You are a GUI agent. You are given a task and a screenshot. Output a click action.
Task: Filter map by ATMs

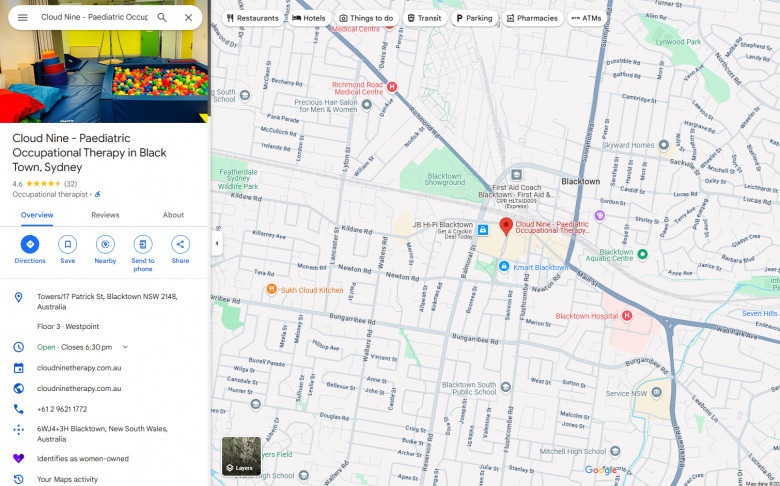click(586, 18)
